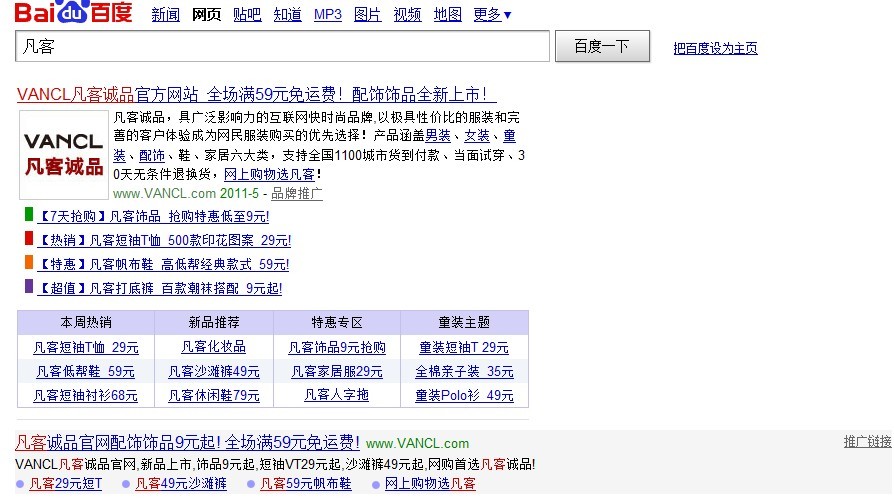Viewport: 894px width, 504px height.
Task: Open 凡客饰品9元抢购 link
Action: [337, 347]
